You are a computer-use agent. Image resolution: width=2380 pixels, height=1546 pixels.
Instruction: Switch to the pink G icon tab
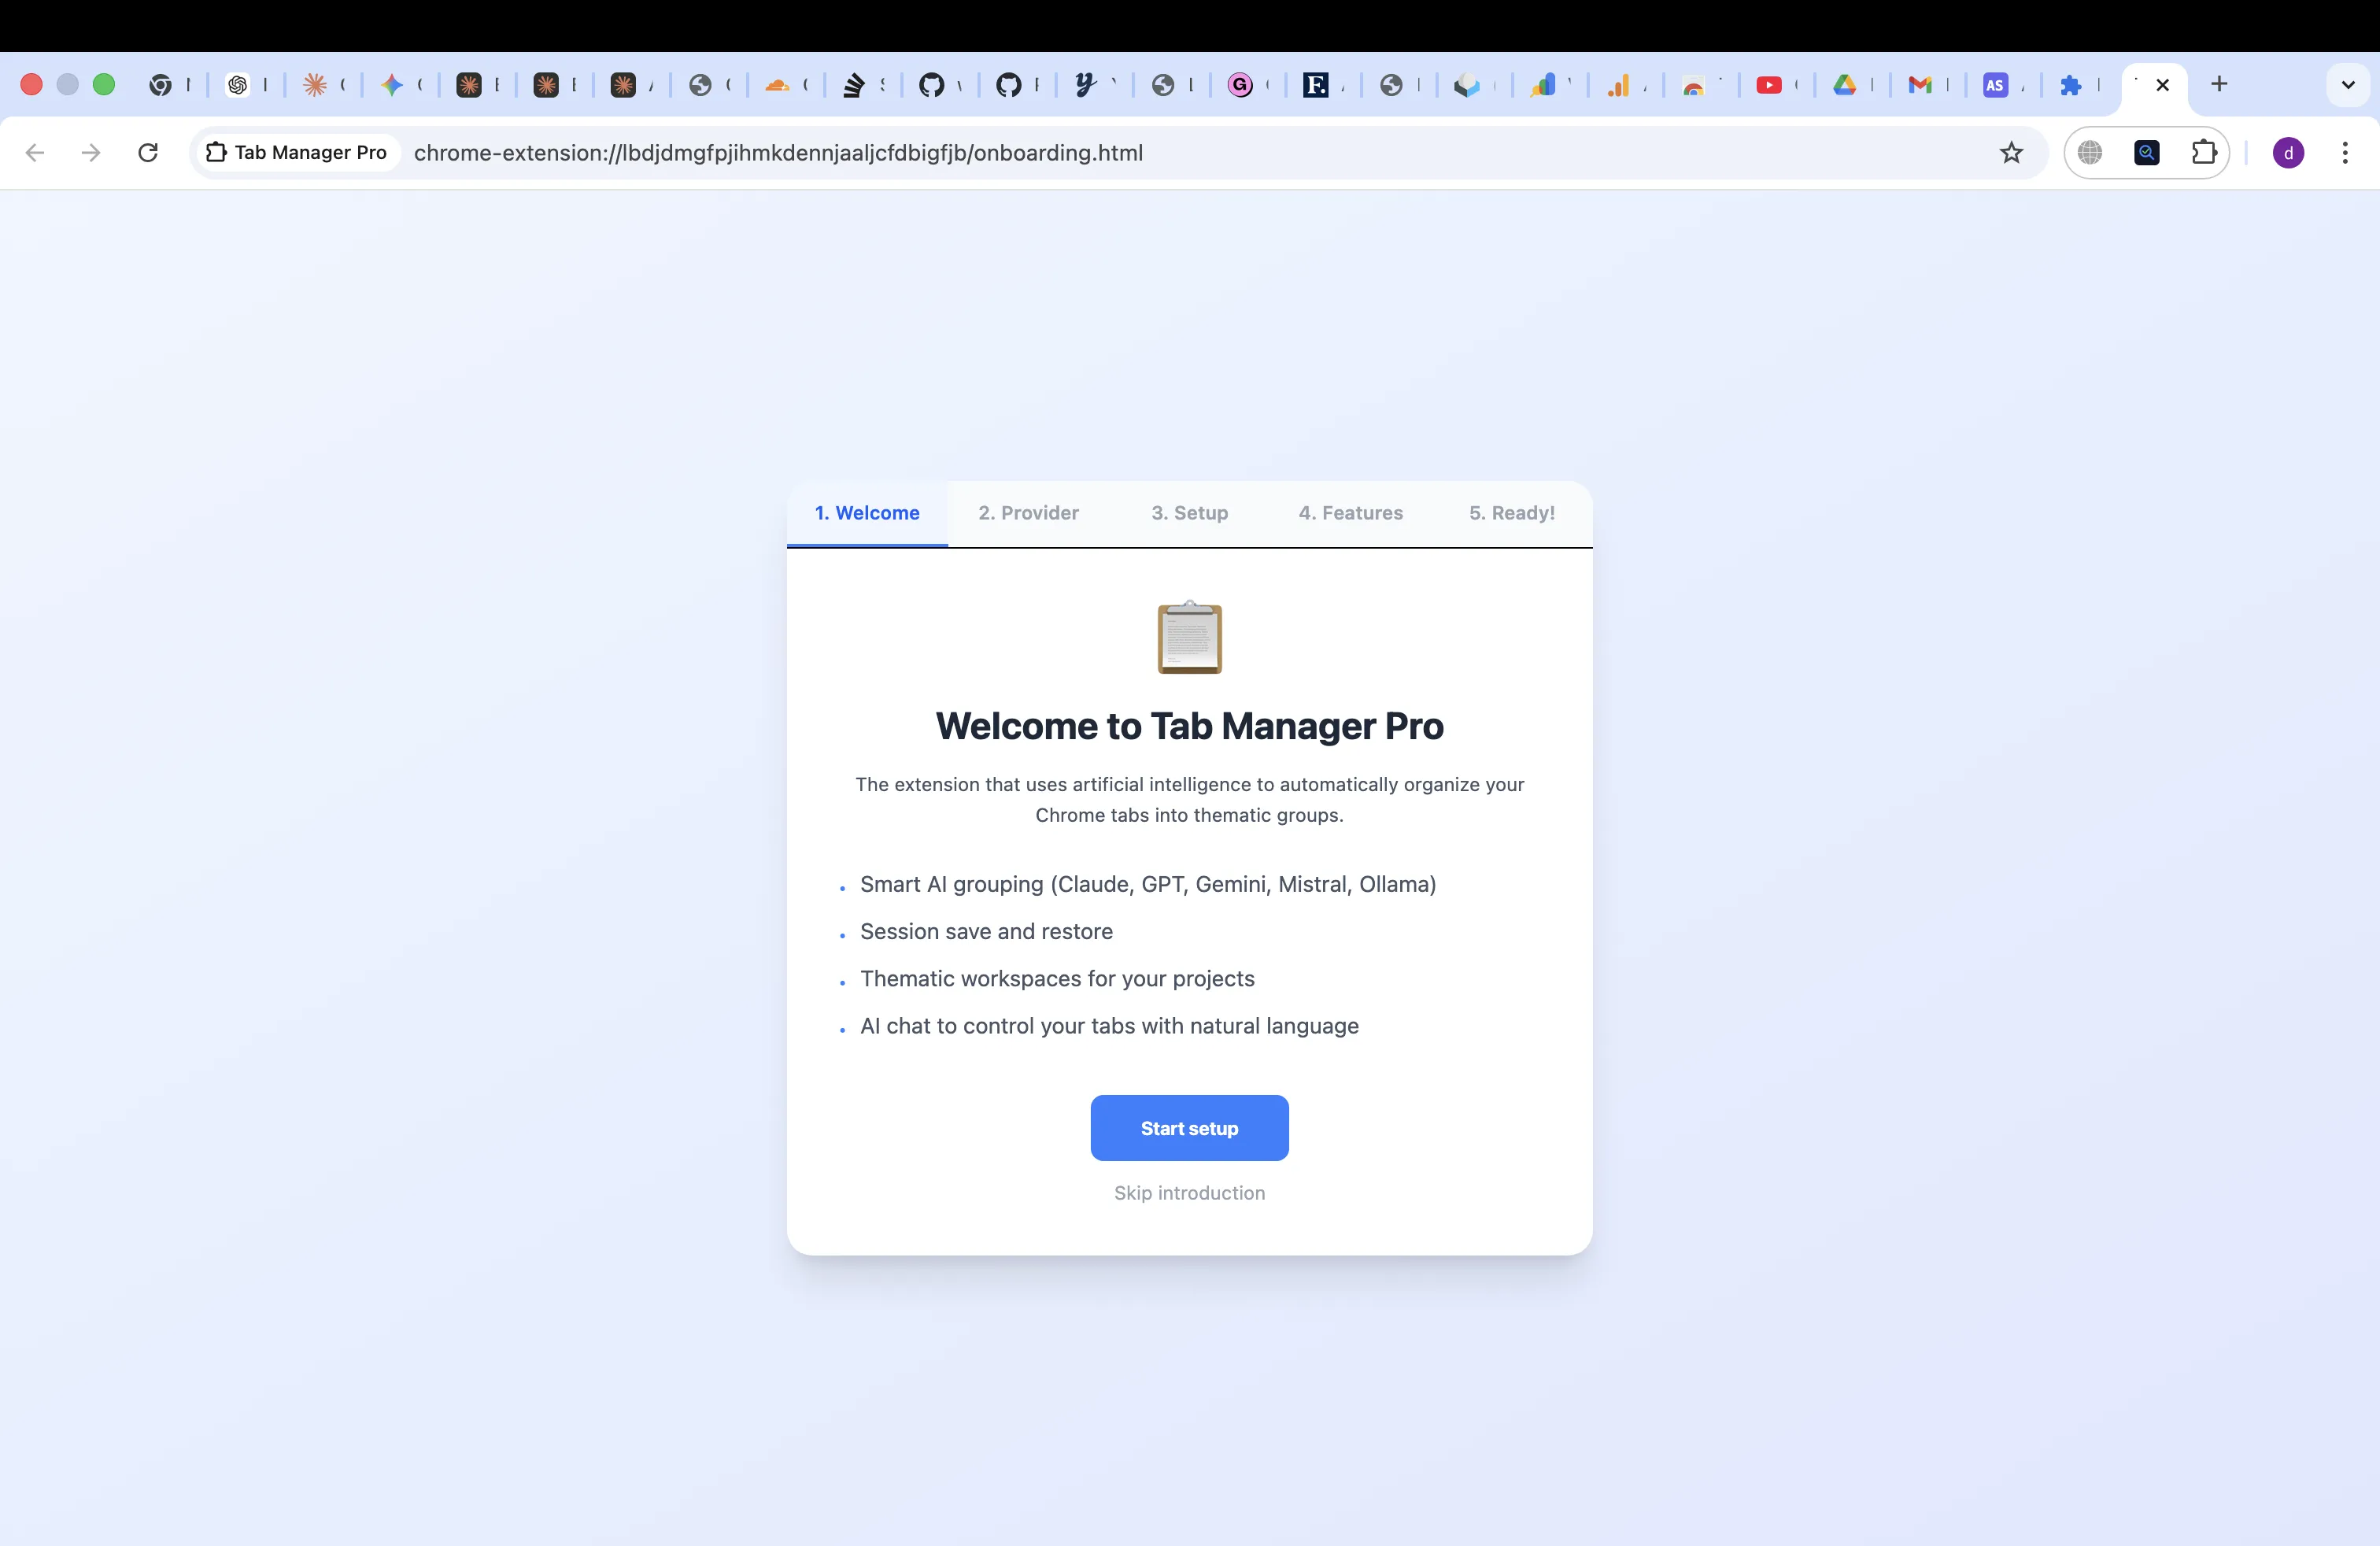[1240, 85]
